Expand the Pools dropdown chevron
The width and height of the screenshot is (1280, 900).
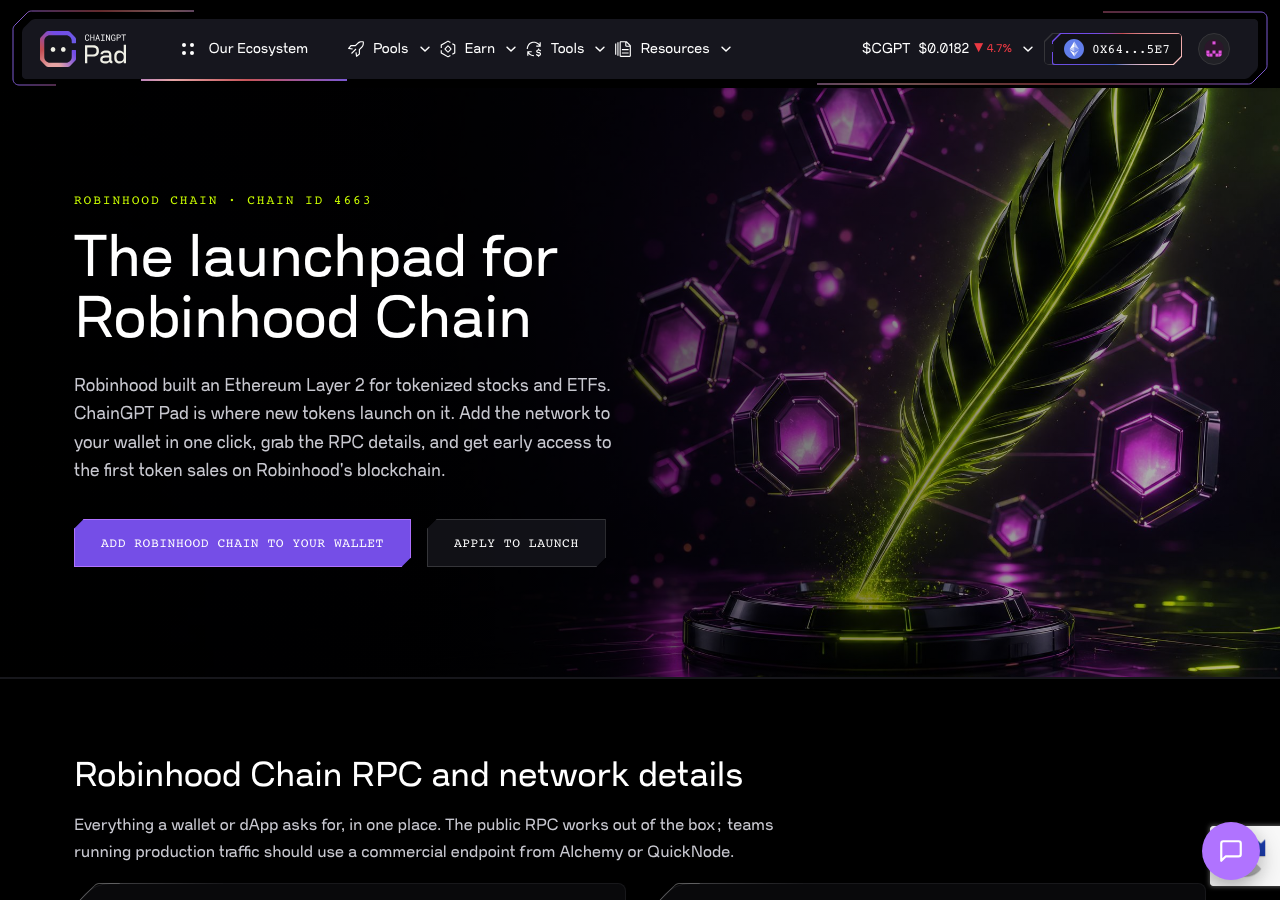tap(425, 49)
